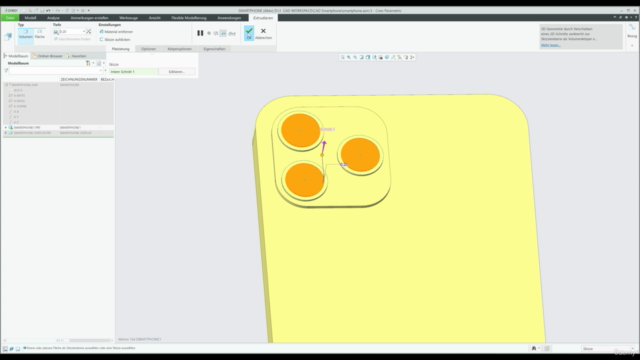Switch to the Ordner-Browser tab
This screenshot has height=360, width=640.
(x=47, y=56)
